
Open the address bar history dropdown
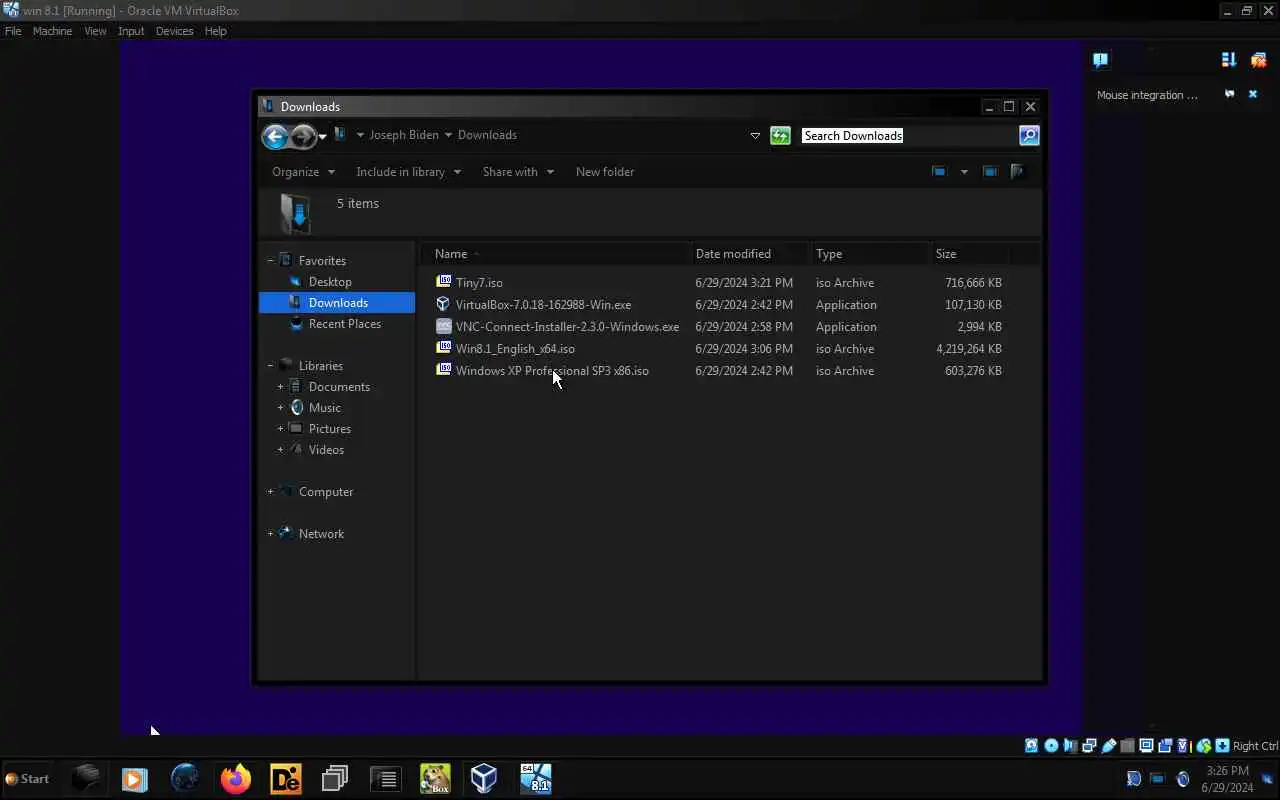(x=755, y=136)
